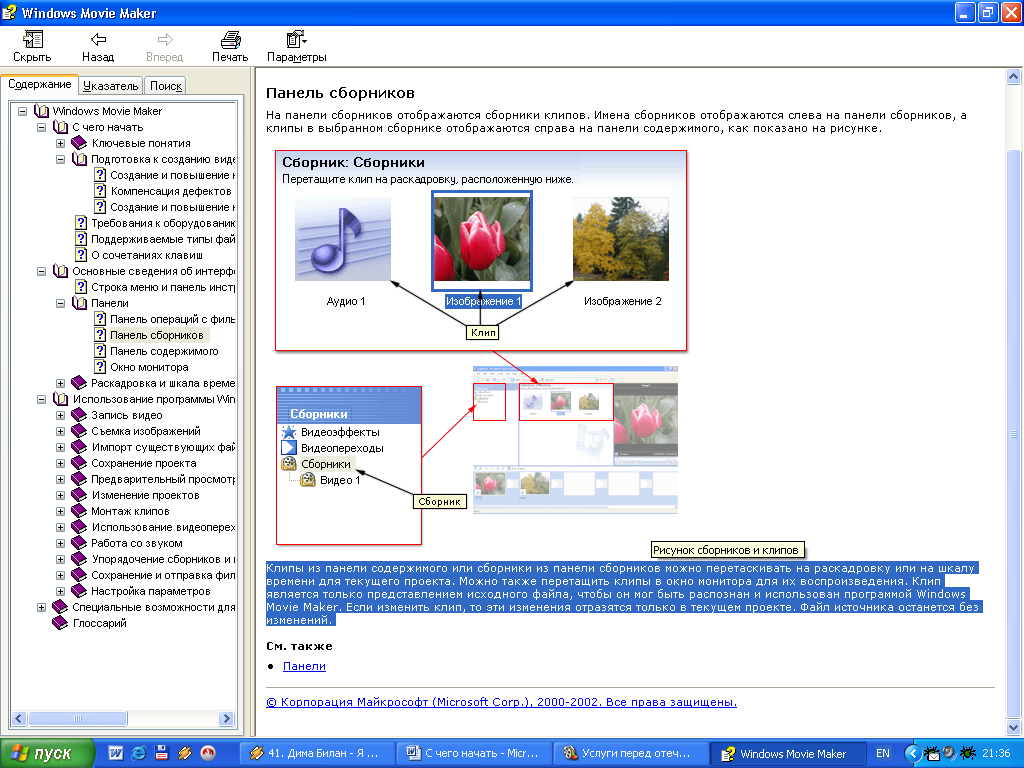Switch to the Поиск tab

pos(165,86)
